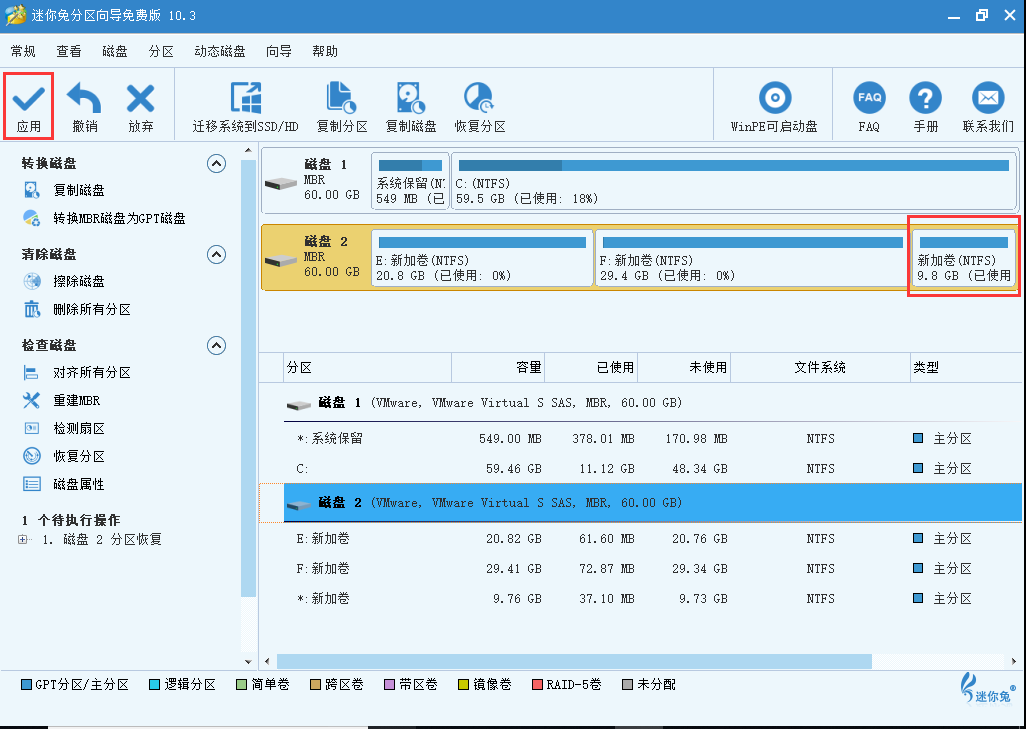The image size is (1026, 729).
Task: Select the *:系统保留 list row
Action: (653, 438)
